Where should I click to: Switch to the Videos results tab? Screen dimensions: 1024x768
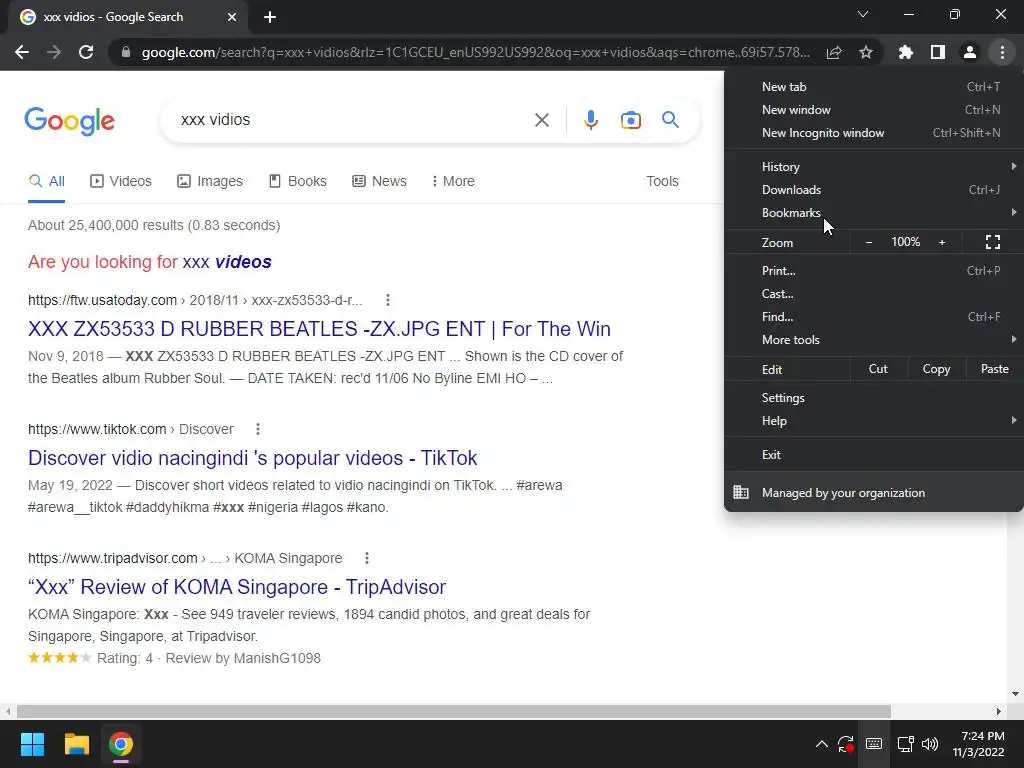[x=121, y=181]
